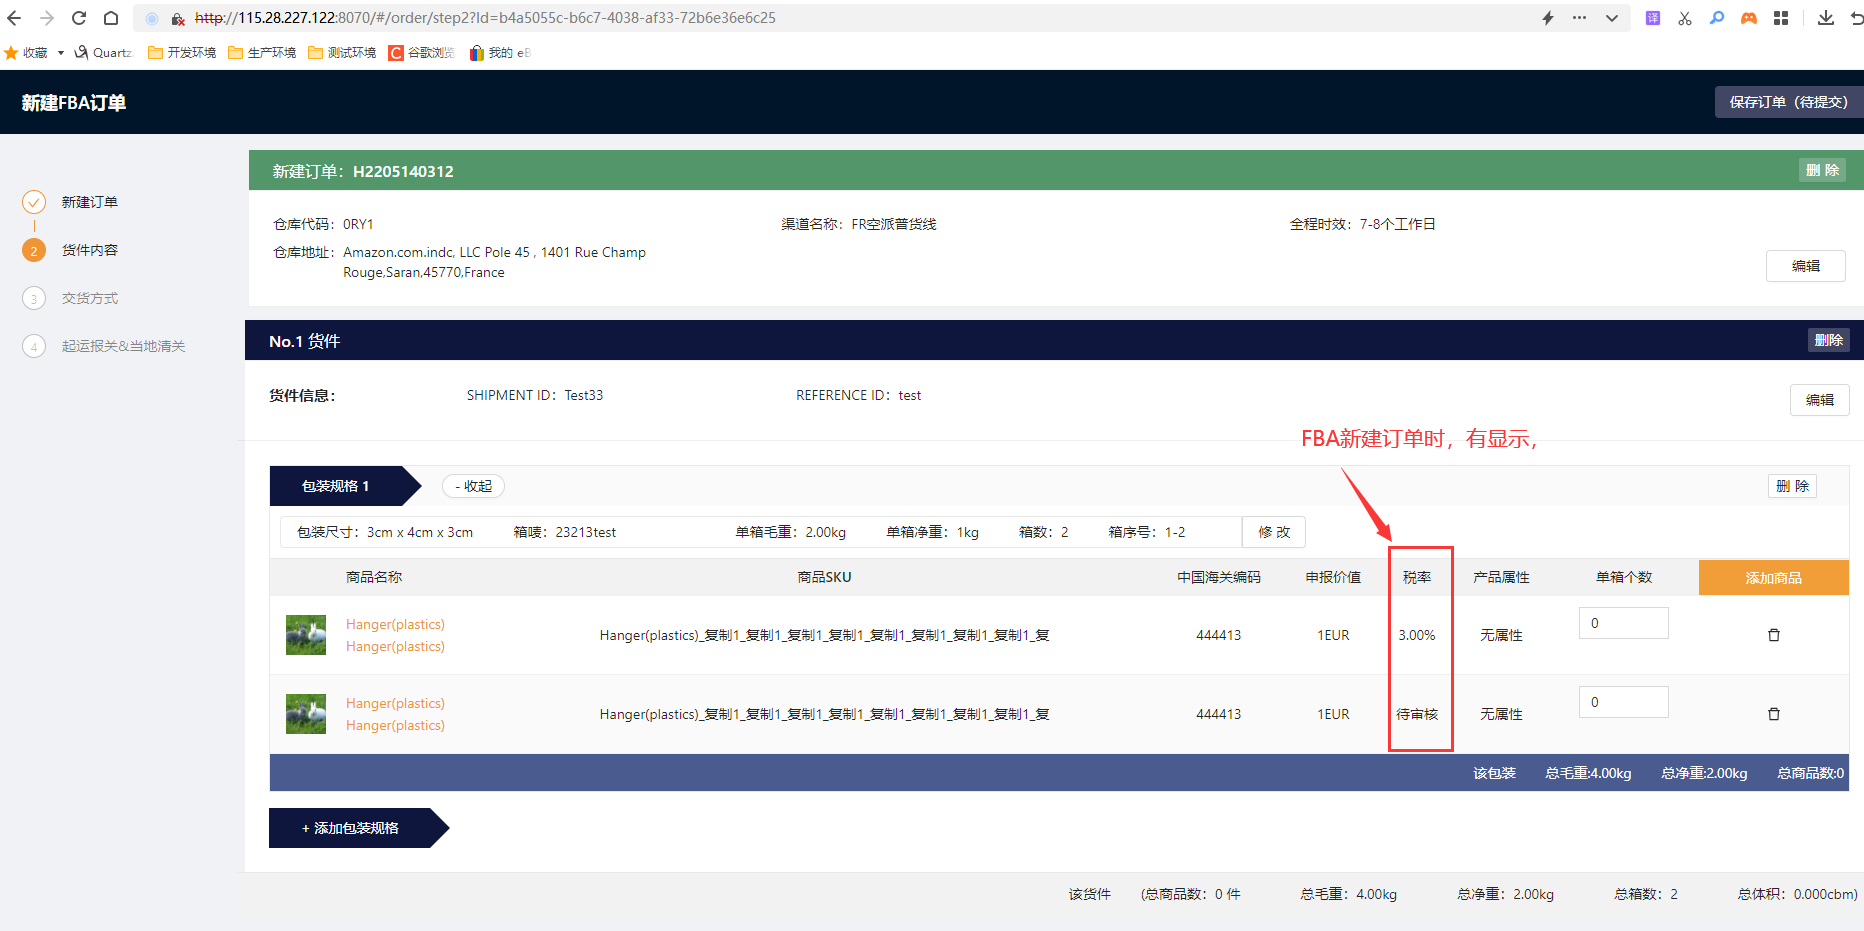Click 保存订单 (待提交) button
The width and height of the screenshot is (1864, 931).
1788,102
